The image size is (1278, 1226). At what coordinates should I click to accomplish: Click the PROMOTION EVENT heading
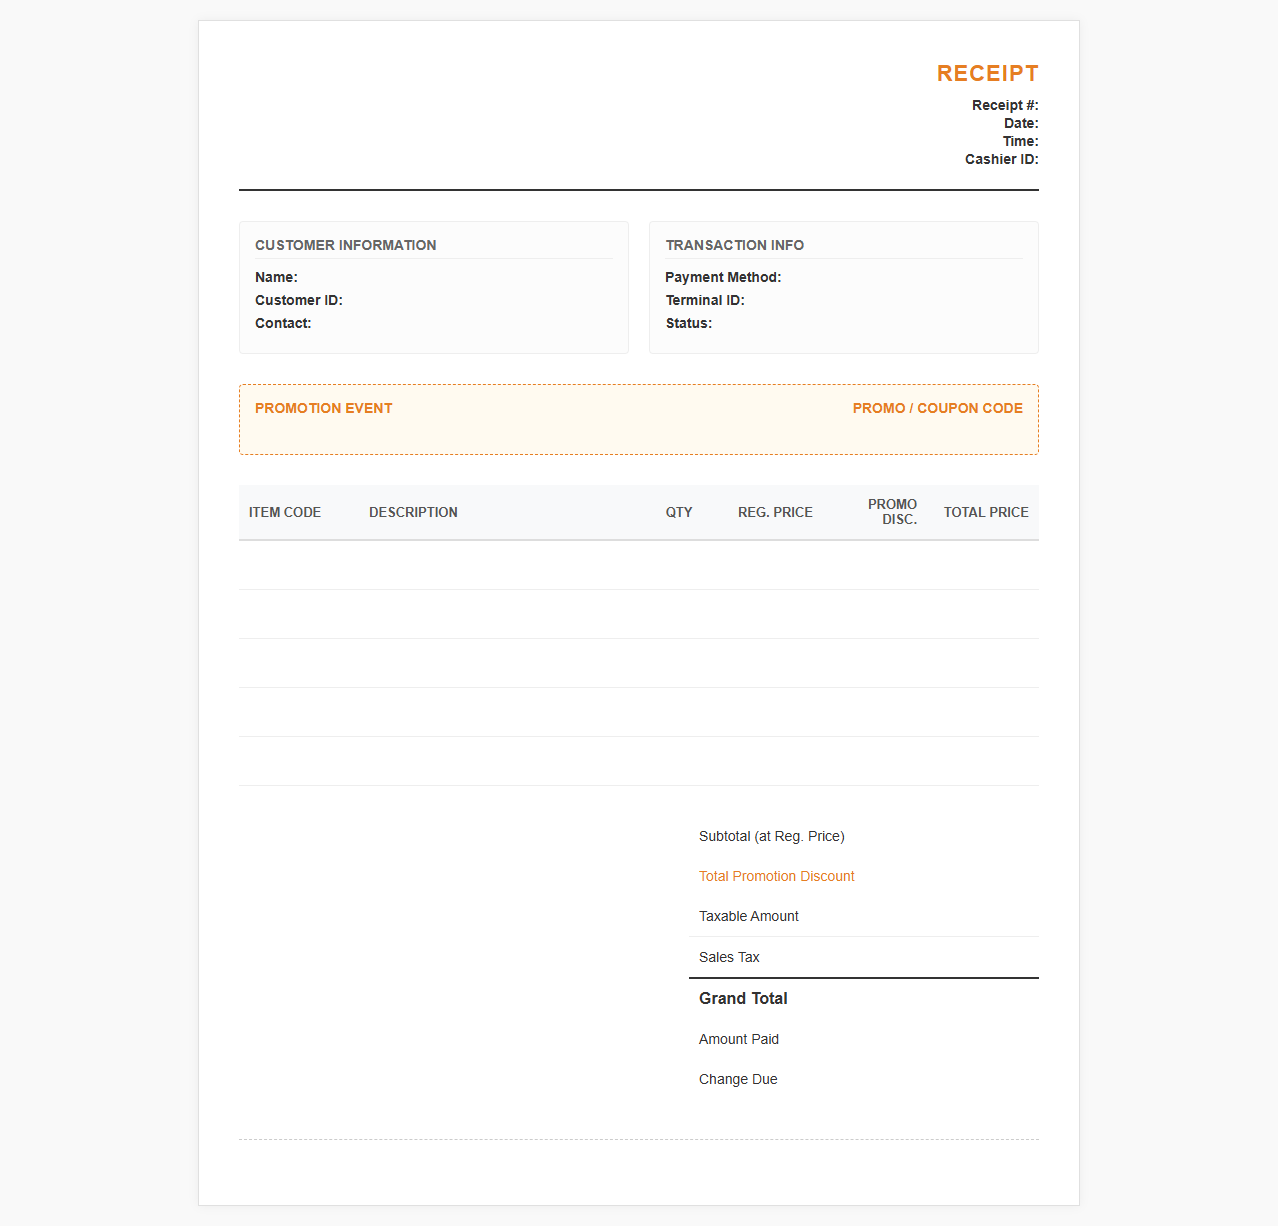[x=323, y=408]
